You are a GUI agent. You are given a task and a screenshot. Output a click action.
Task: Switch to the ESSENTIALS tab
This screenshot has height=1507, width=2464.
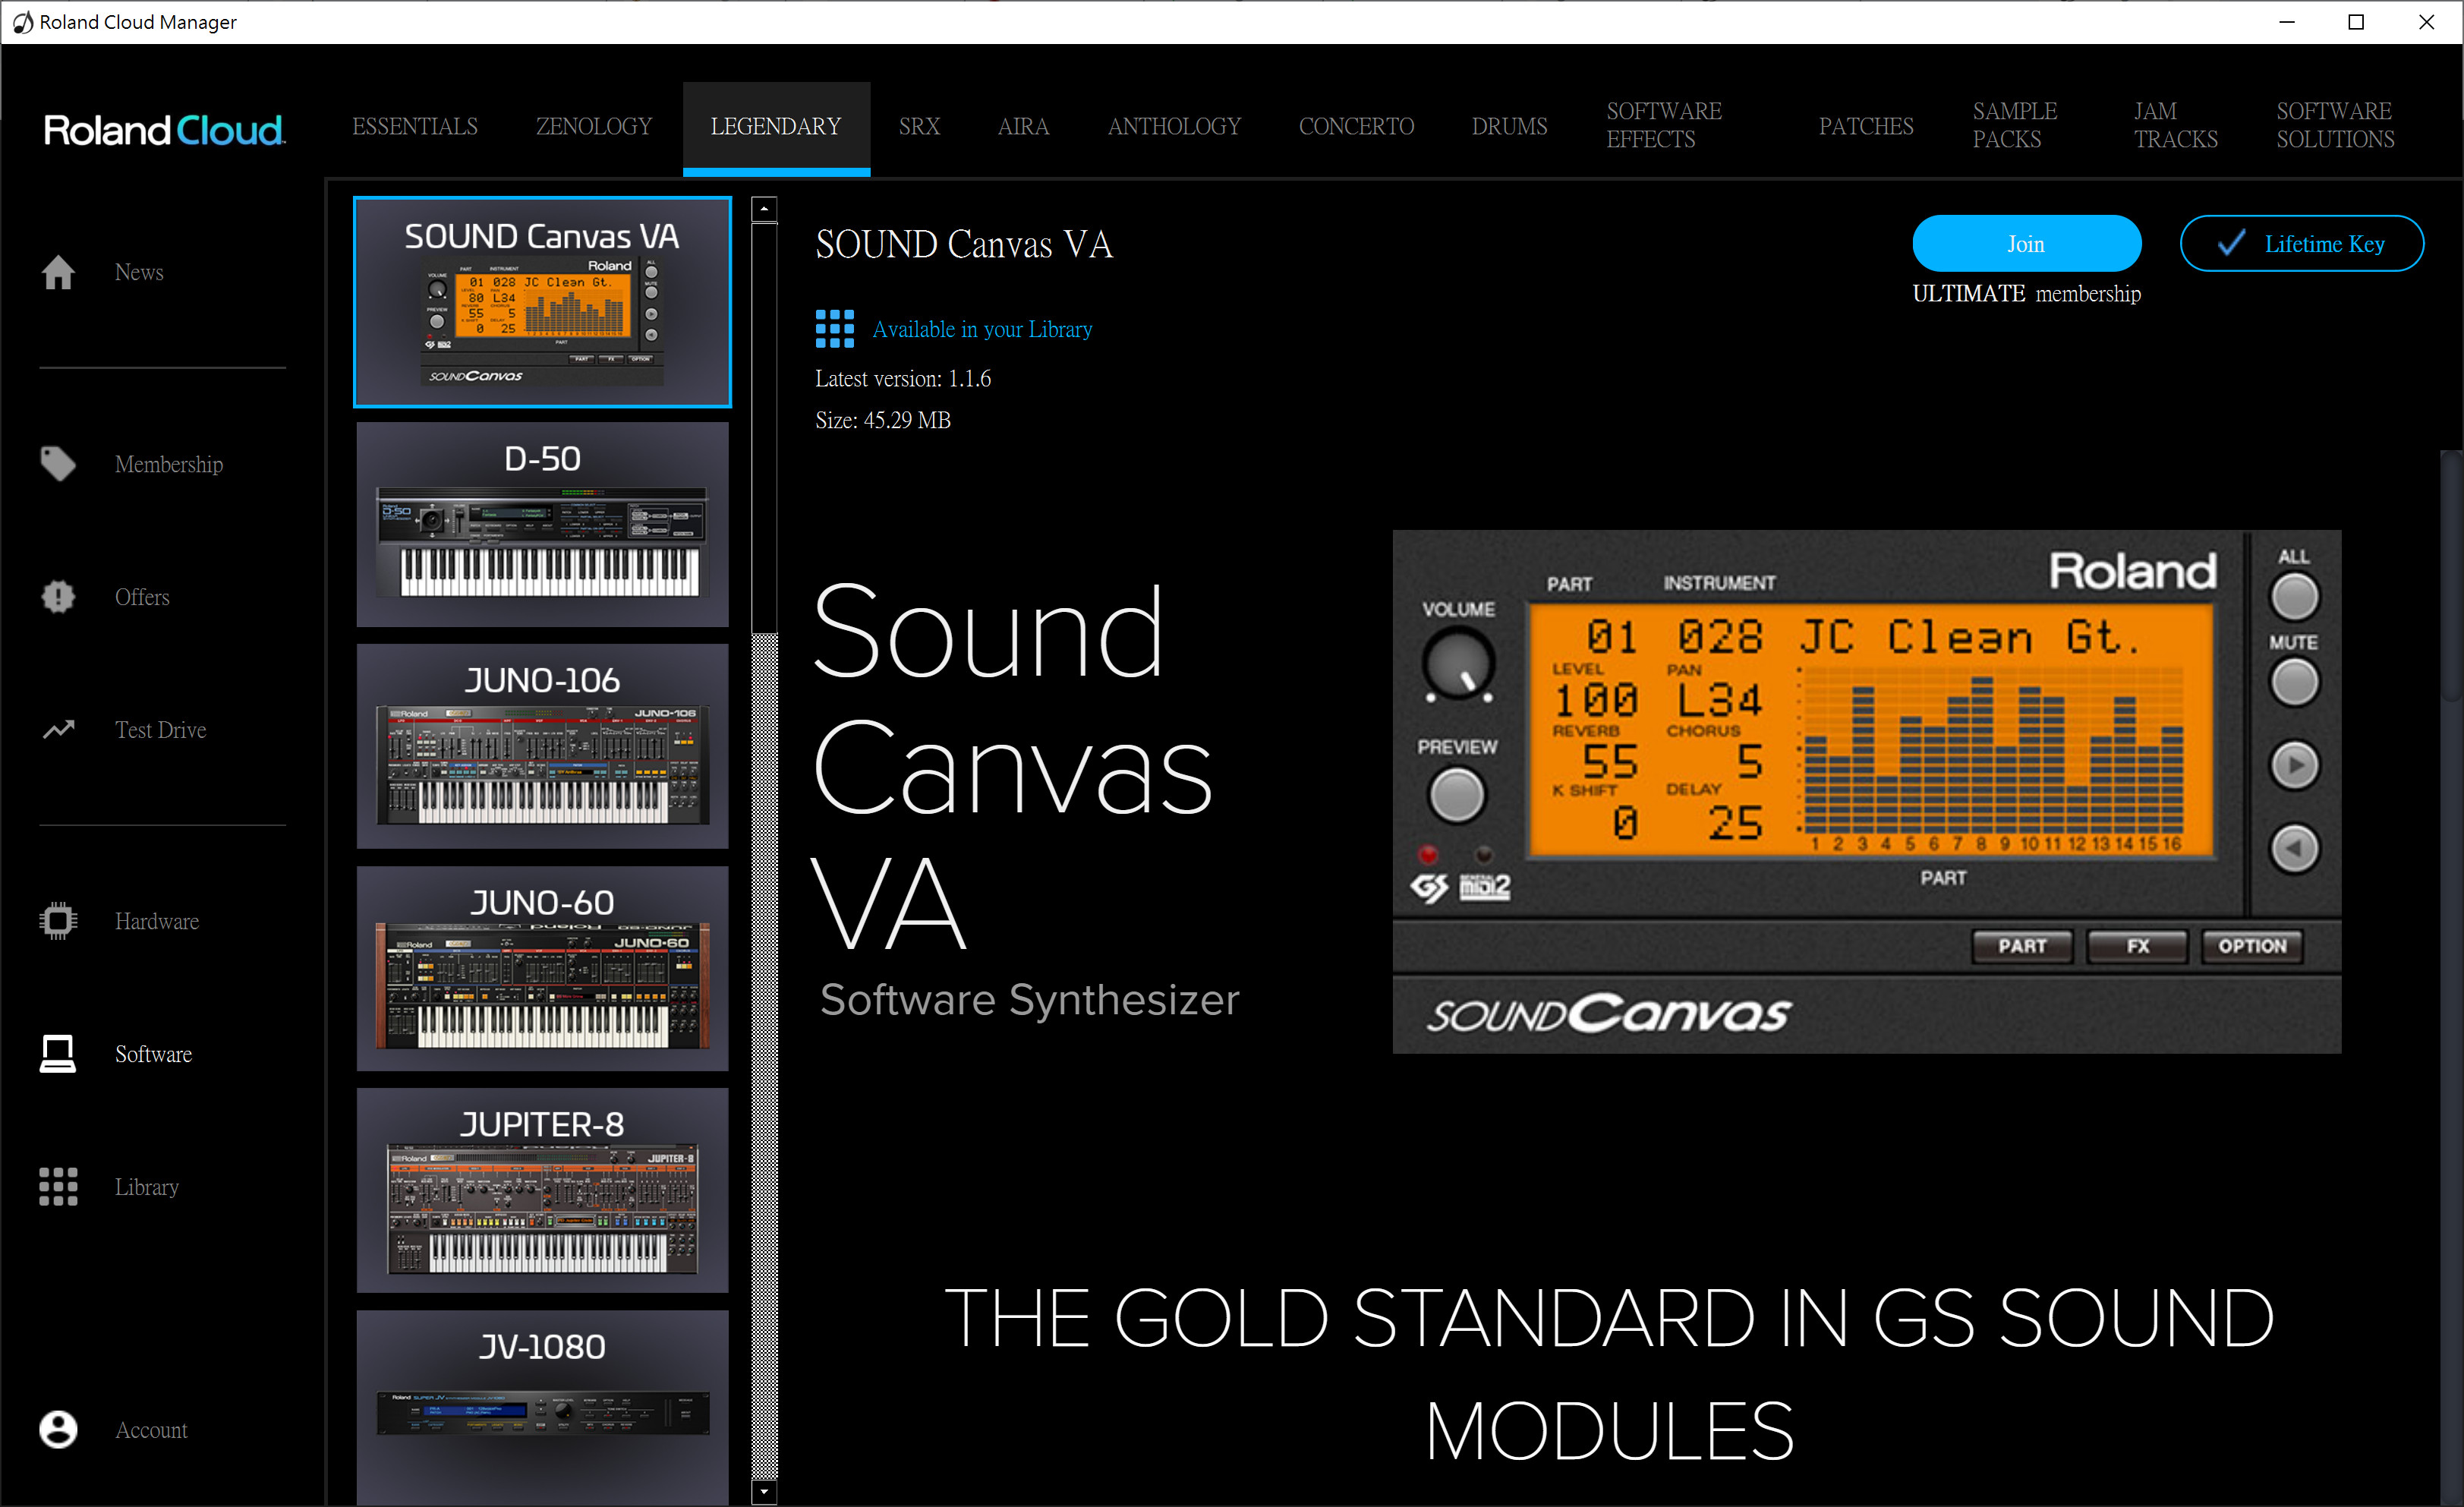(x=415, y=126)
